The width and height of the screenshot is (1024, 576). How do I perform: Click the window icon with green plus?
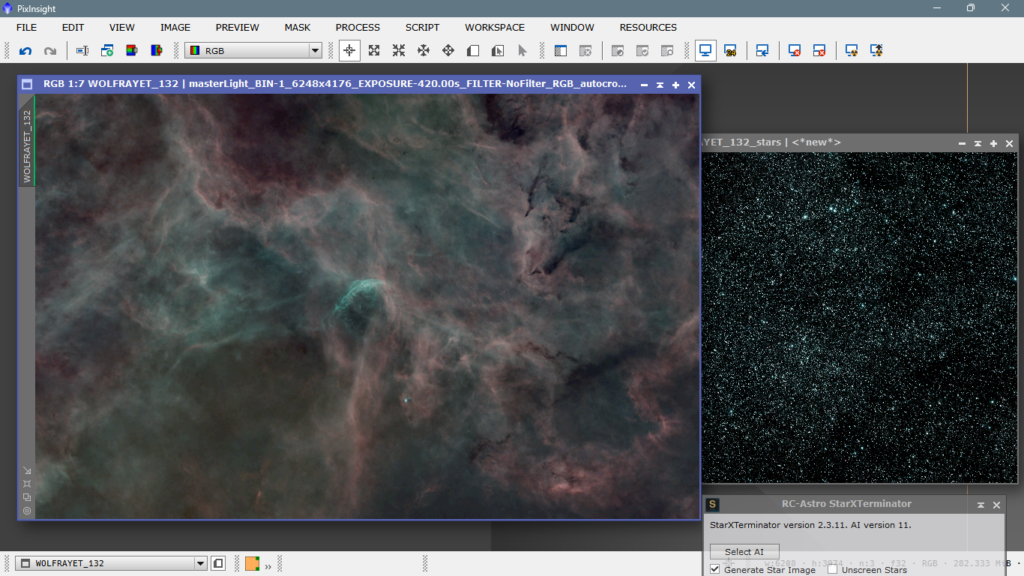point(107,50)
